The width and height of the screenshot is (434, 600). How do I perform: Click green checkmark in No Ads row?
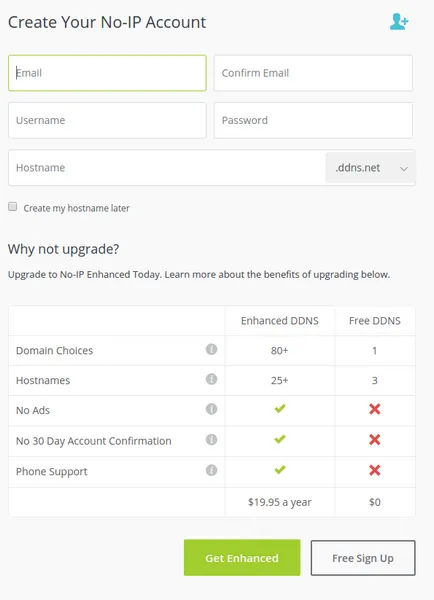[x=280, y=409]
